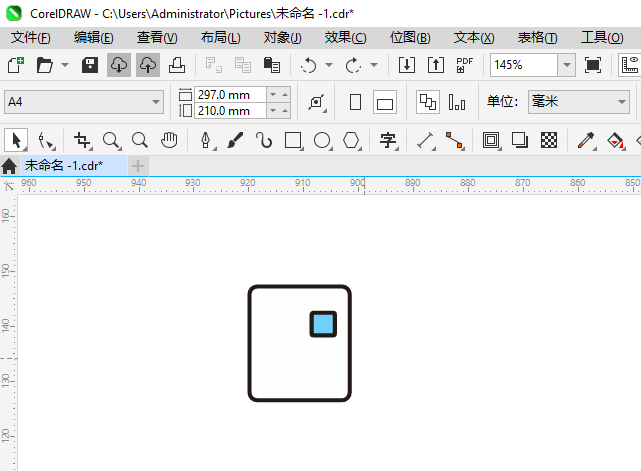641x471 pixels.
Task: Select the Polygon tool
Action: pyautogui.click(x=352, y=141)
